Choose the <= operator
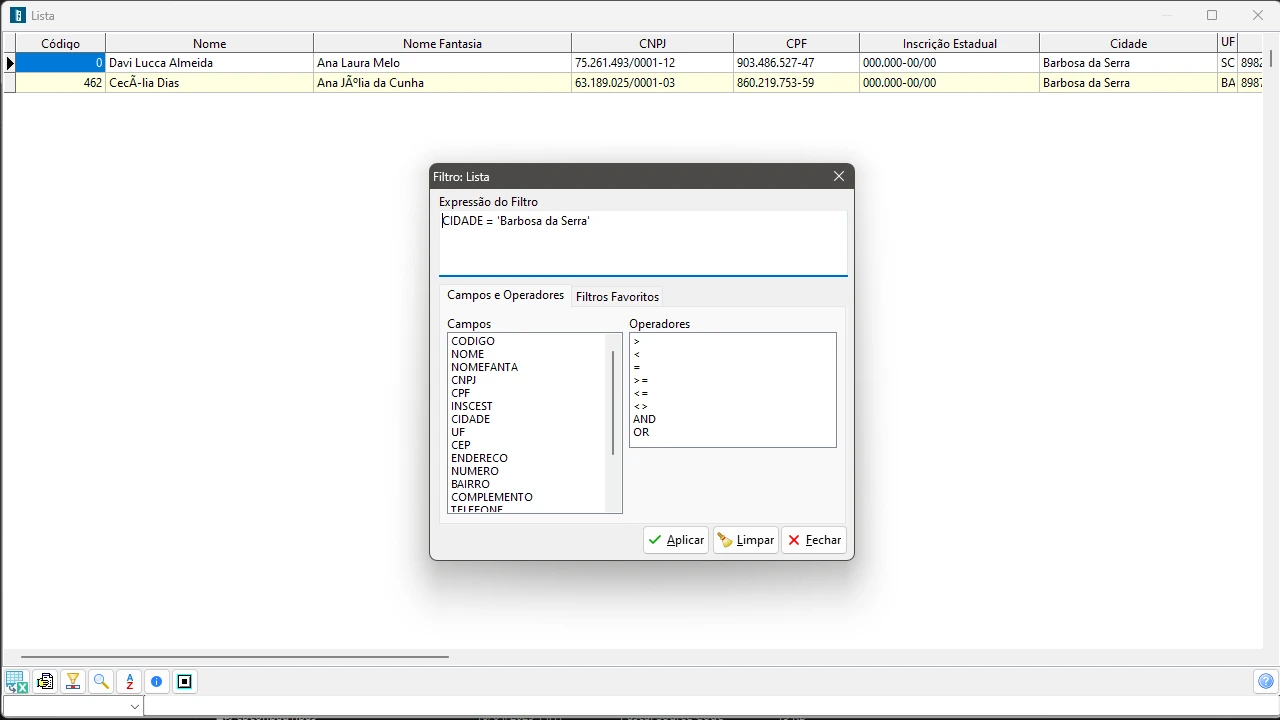This screenshot has width=1280, height=720. [x=640, y=393]
